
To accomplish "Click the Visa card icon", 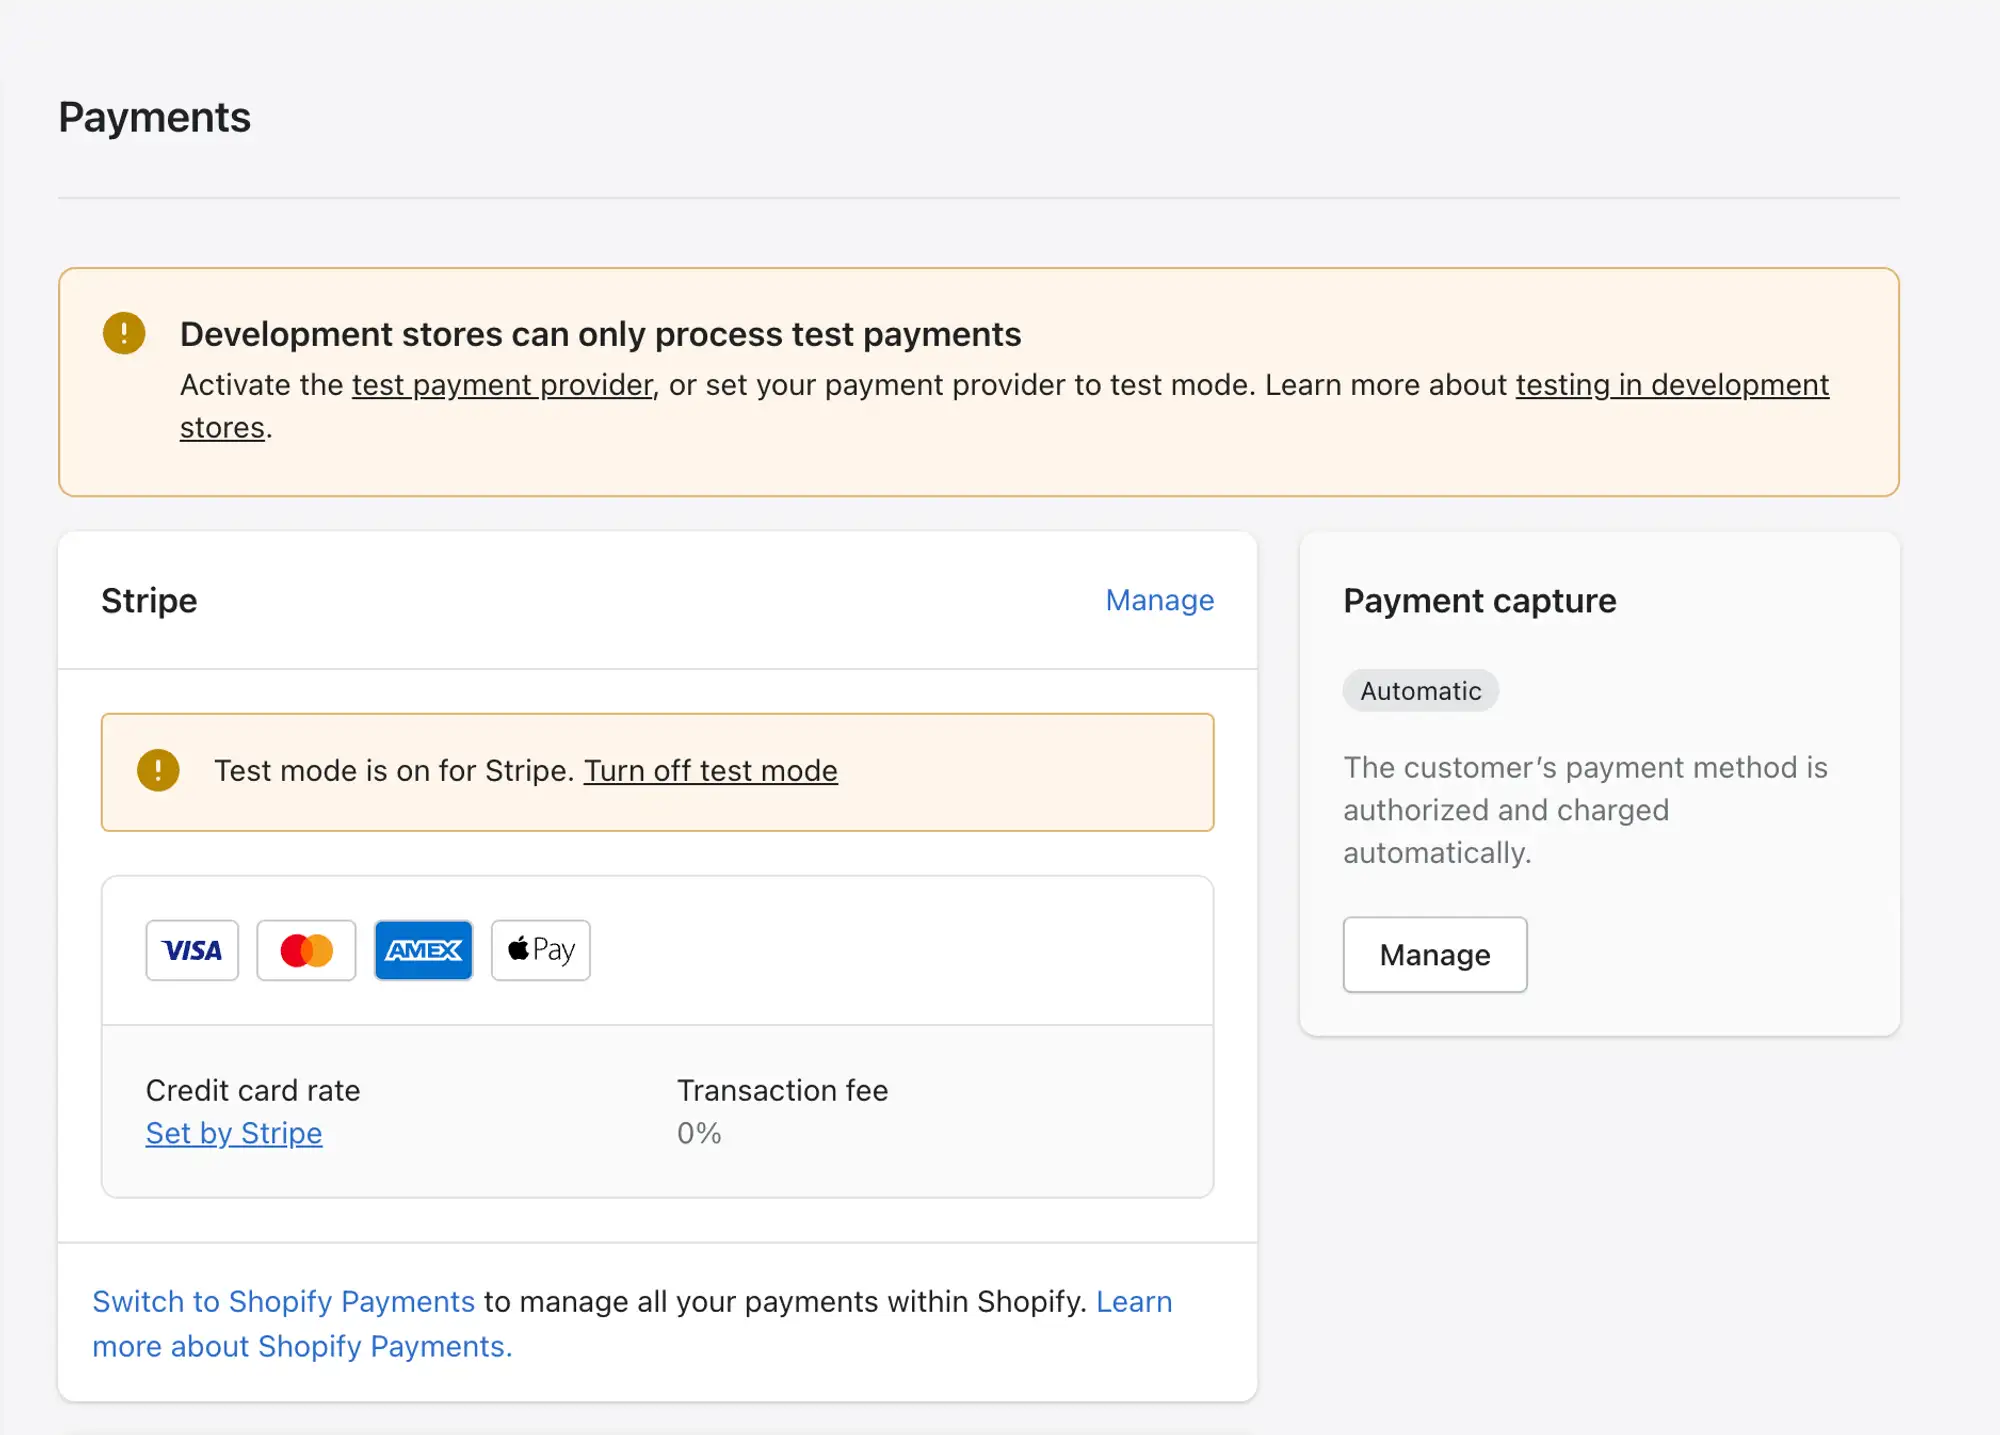I will tap(192, 950).
